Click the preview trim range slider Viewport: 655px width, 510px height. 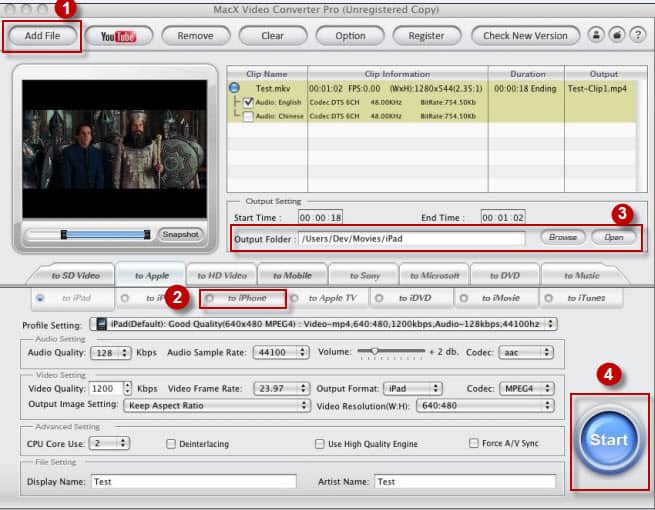tap(106, 235)
